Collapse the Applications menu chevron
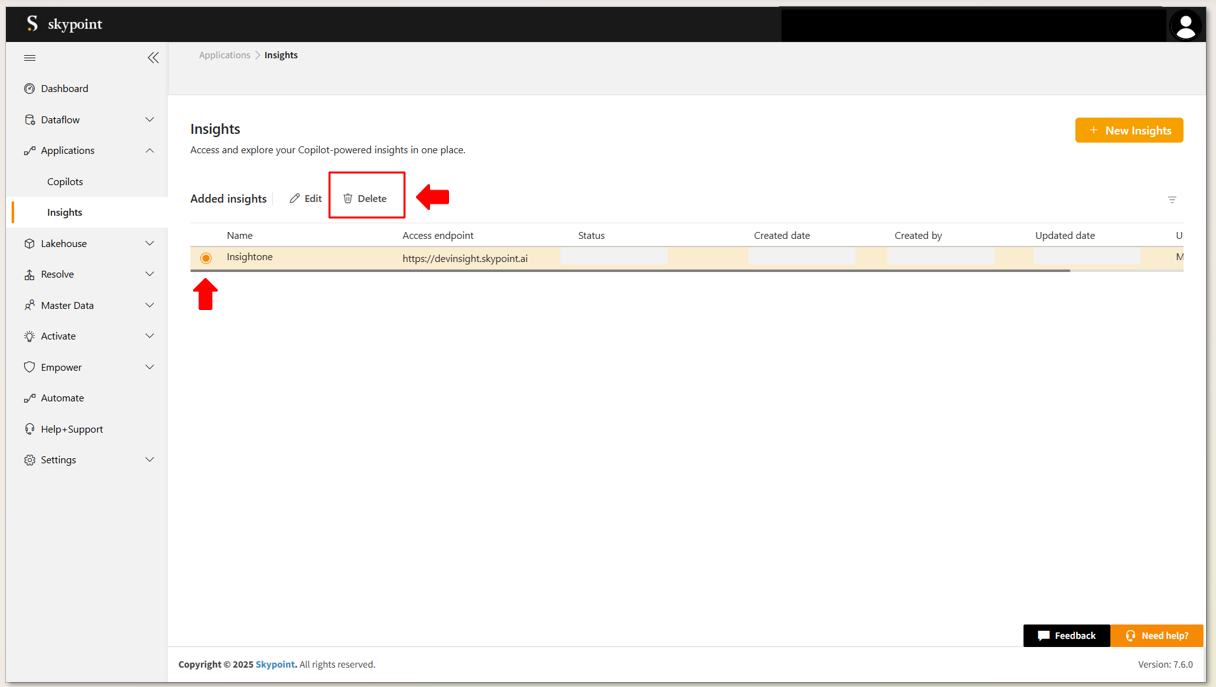Screen dimensions: 1216x687 click(150, 151)
